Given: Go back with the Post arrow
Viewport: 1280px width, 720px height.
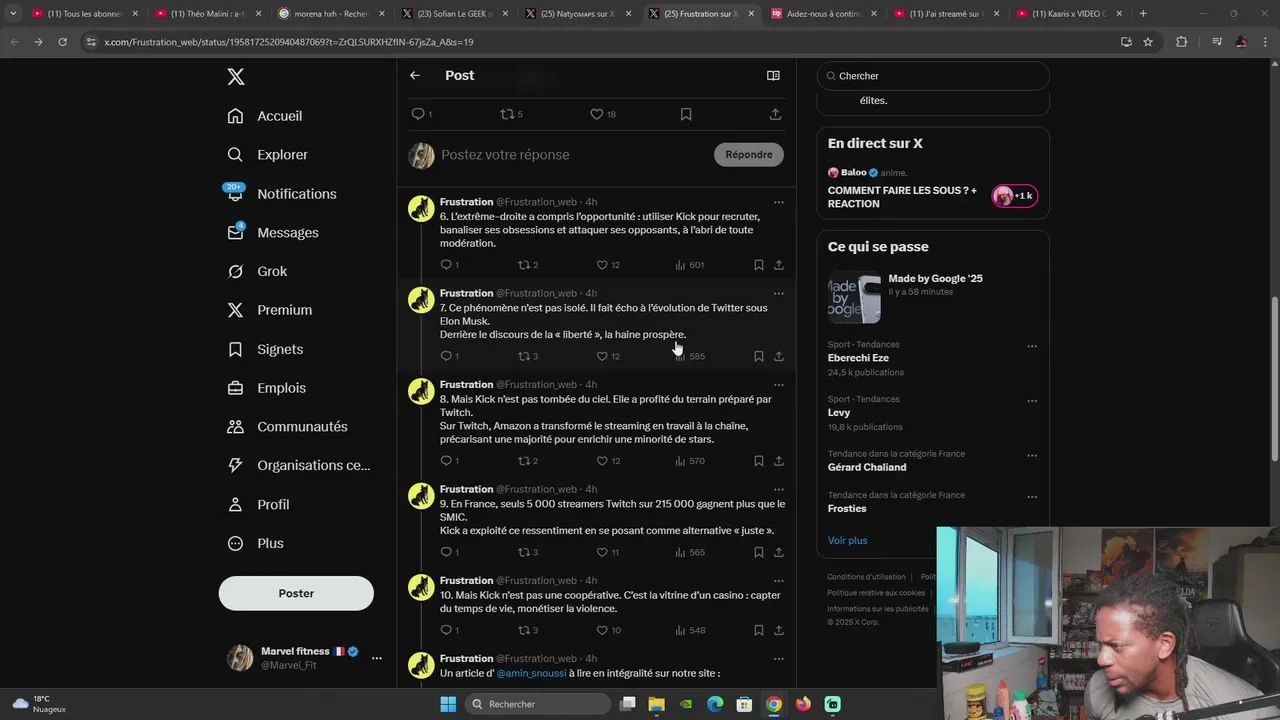Looking at the screenshot, I should point(415,75).
